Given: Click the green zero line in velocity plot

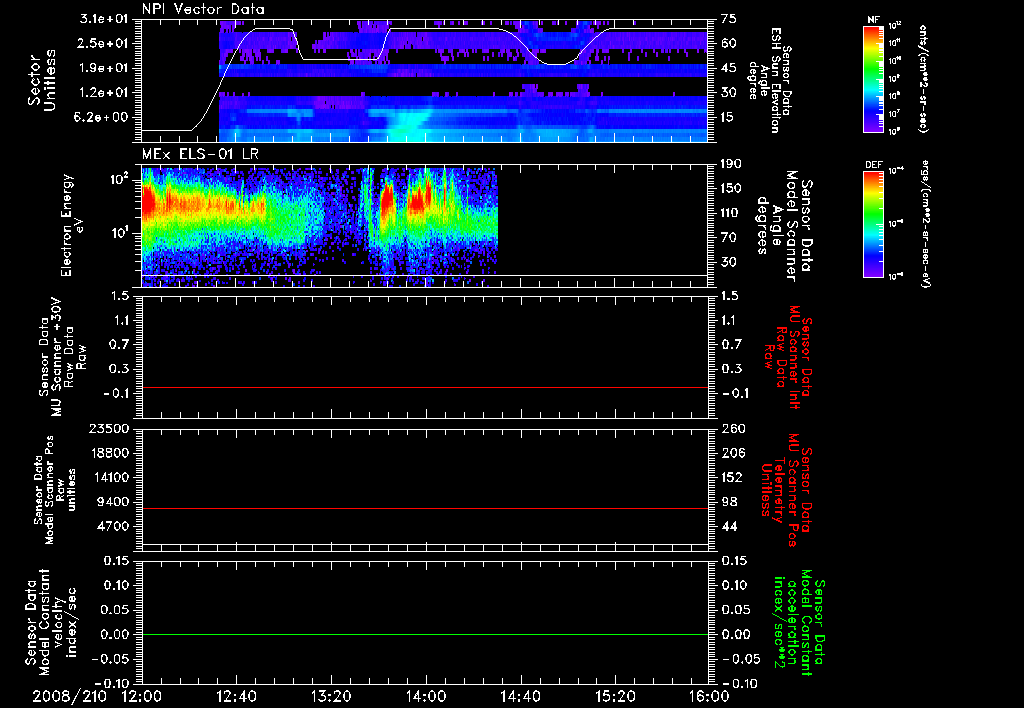Looking at the screenshot, I should point(424,634).
